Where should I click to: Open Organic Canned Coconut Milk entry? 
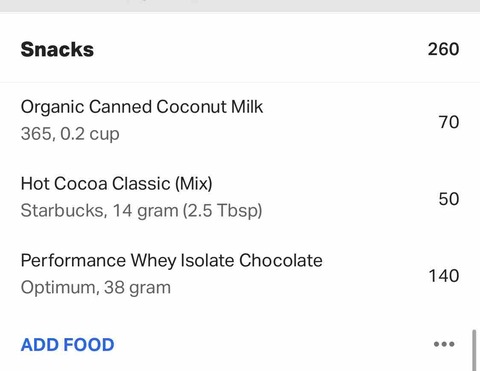click(x=240, y=121)
